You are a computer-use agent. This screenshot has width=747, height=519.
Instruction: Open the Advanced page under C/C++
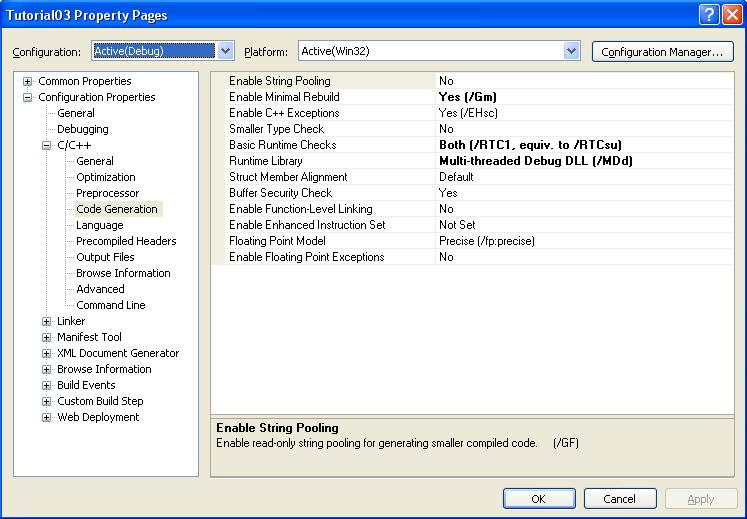[100, 289]
